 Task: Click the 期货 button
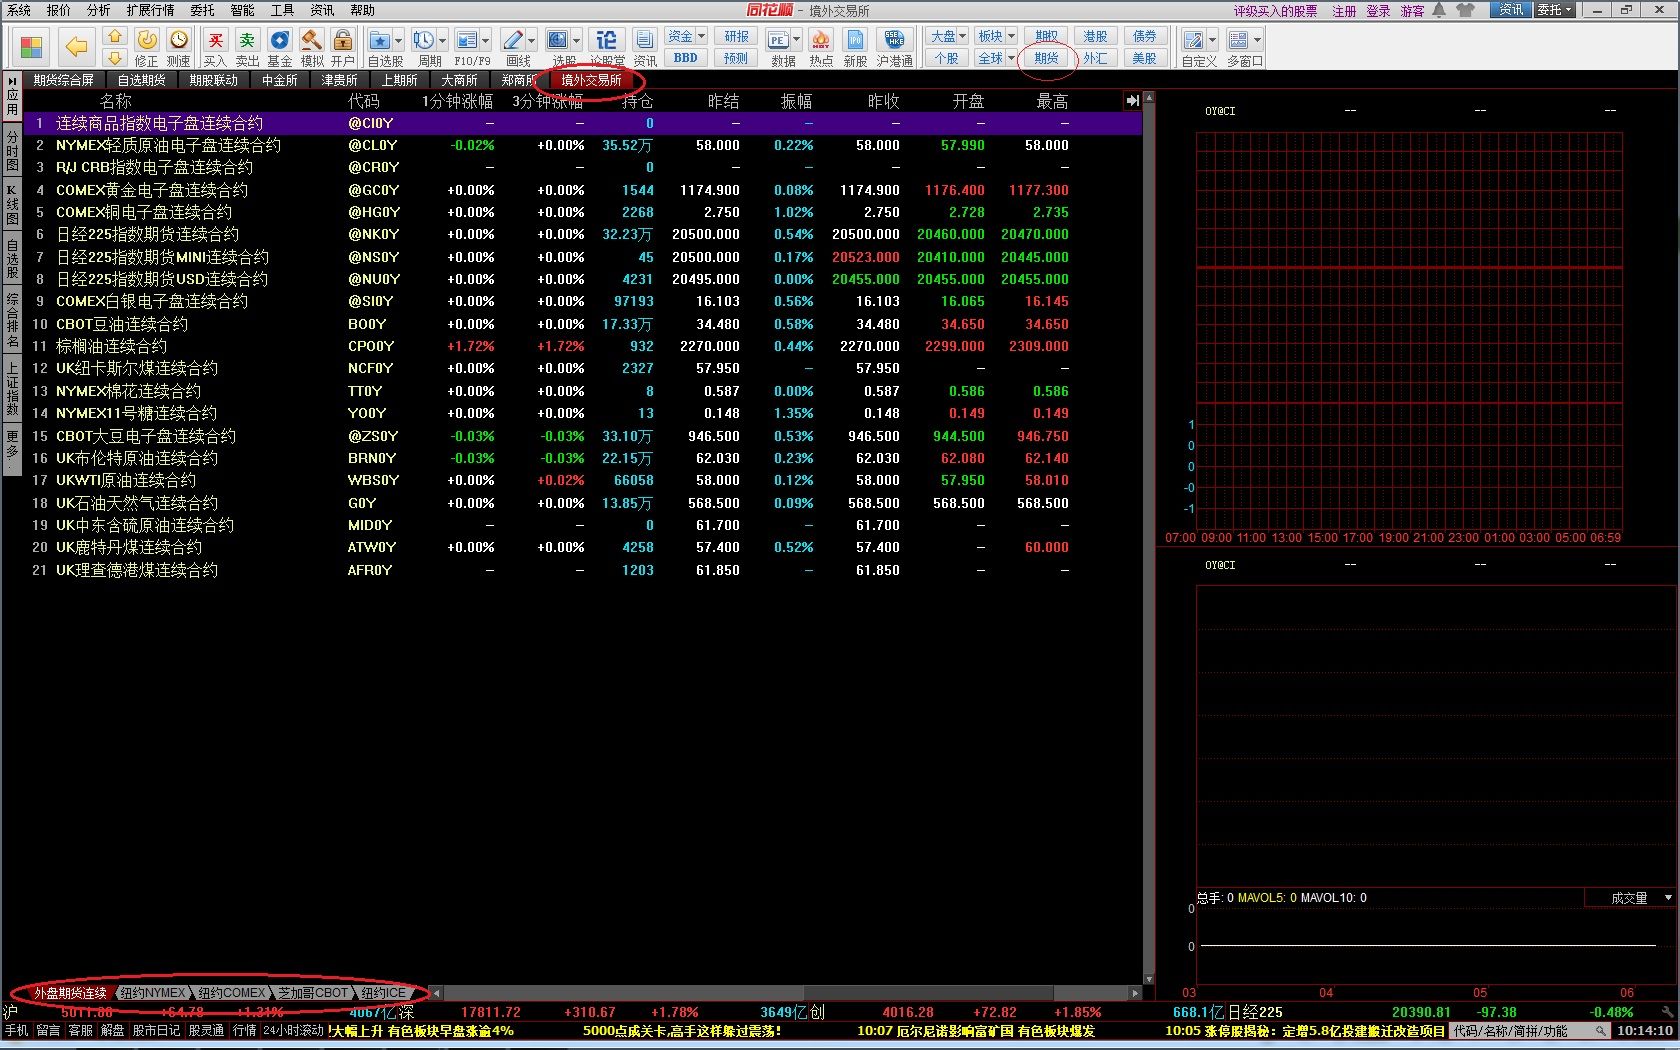[1046, 58]
